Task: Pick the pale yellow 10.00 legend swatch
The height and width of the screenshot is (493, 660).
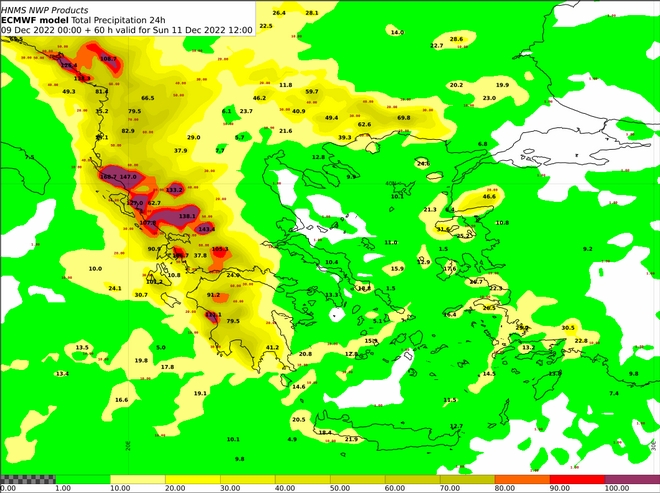Action: point(137,479)
